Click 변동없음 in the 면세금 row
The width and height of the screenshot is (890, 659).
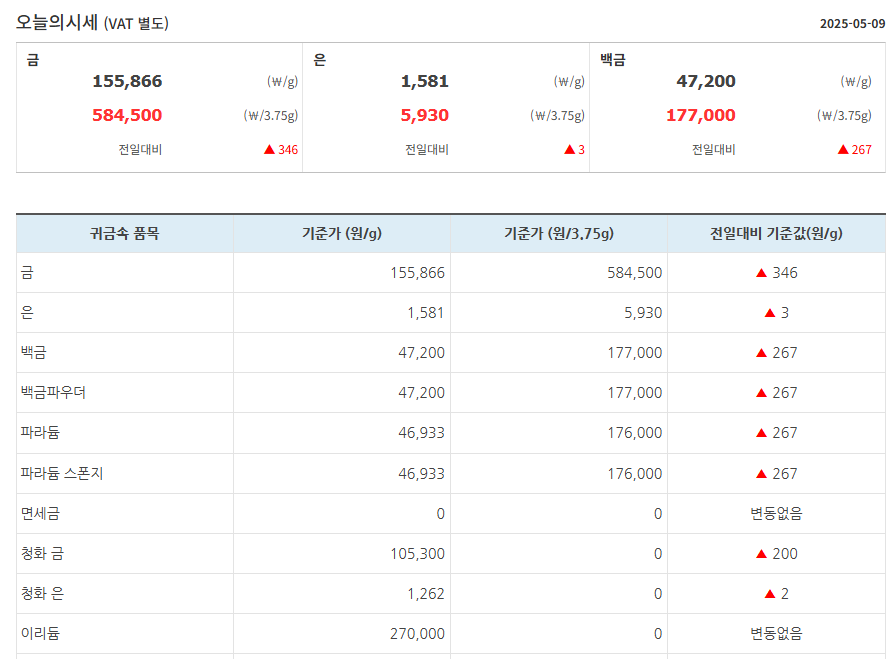coord(776,513)
